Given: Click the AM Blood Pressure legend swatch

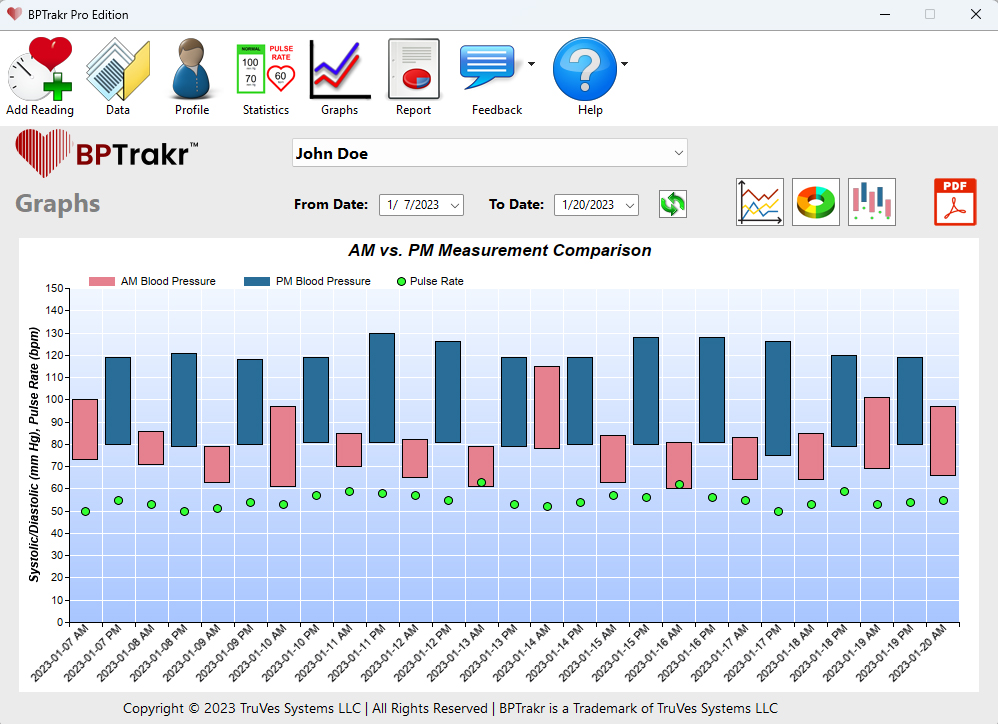Looking at the screenshot, I should tap(102, 282).
